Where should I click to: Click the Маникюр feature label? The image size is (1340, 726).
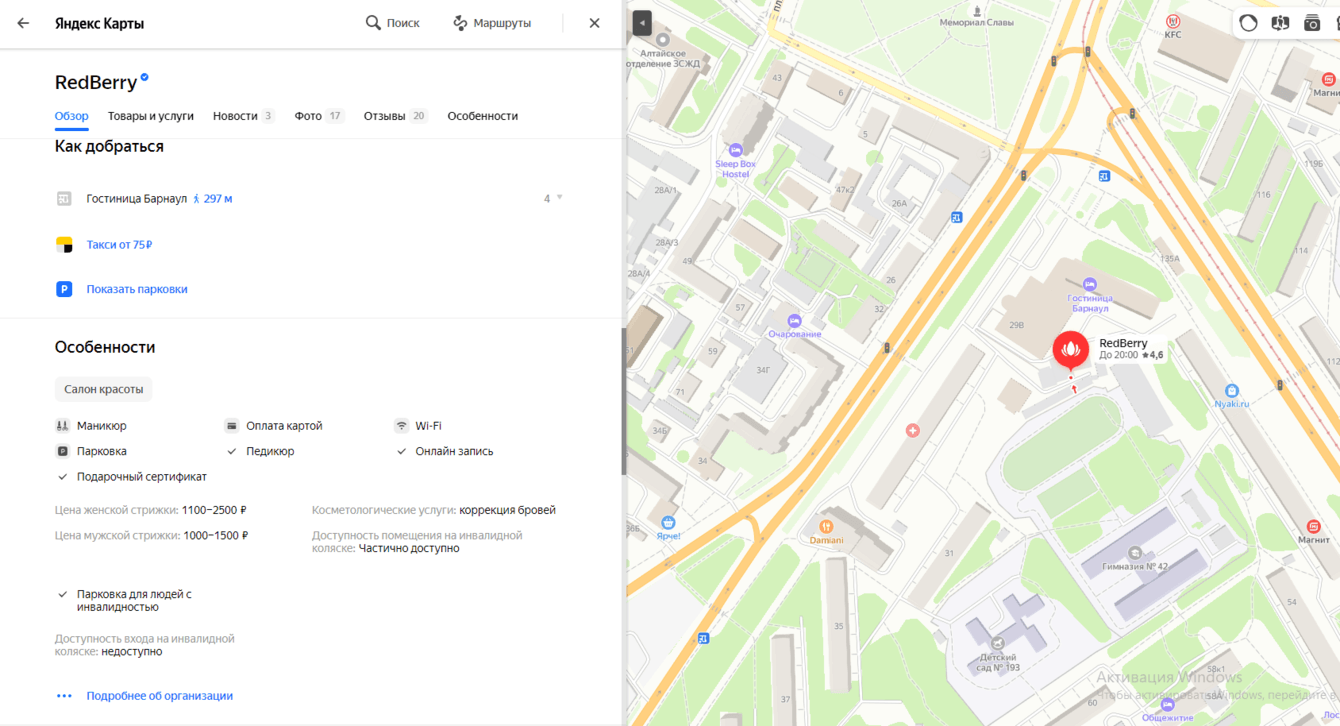(x=102, y=426)
